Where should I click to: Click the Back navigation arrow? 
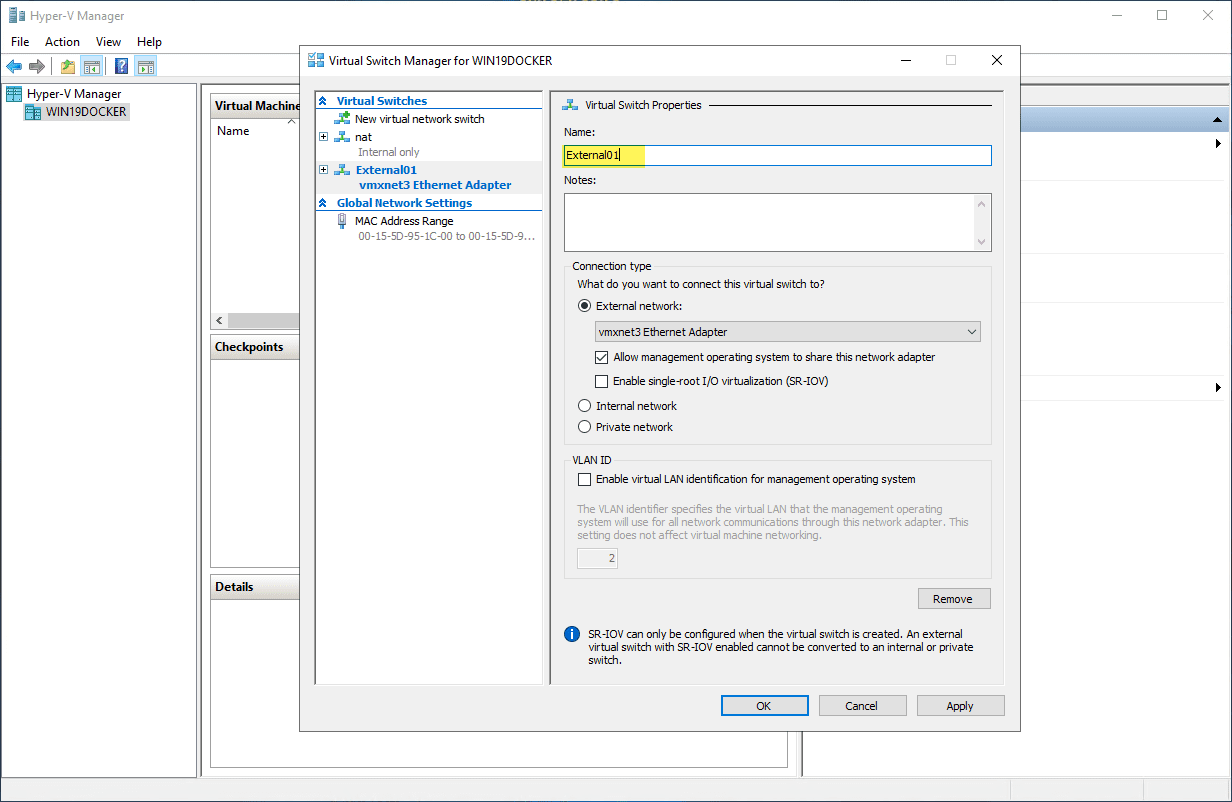[14, 66]
